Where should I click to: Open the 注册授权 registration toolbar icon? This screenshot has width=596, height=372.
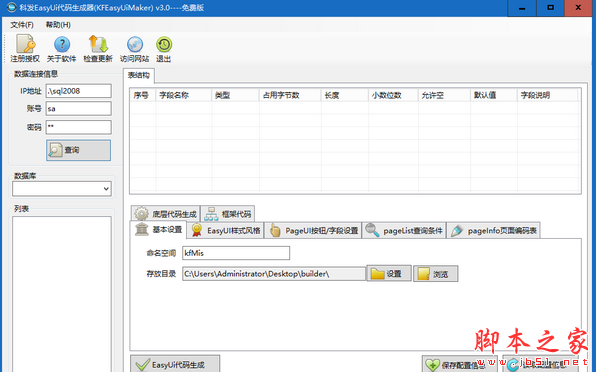[25, 48]
